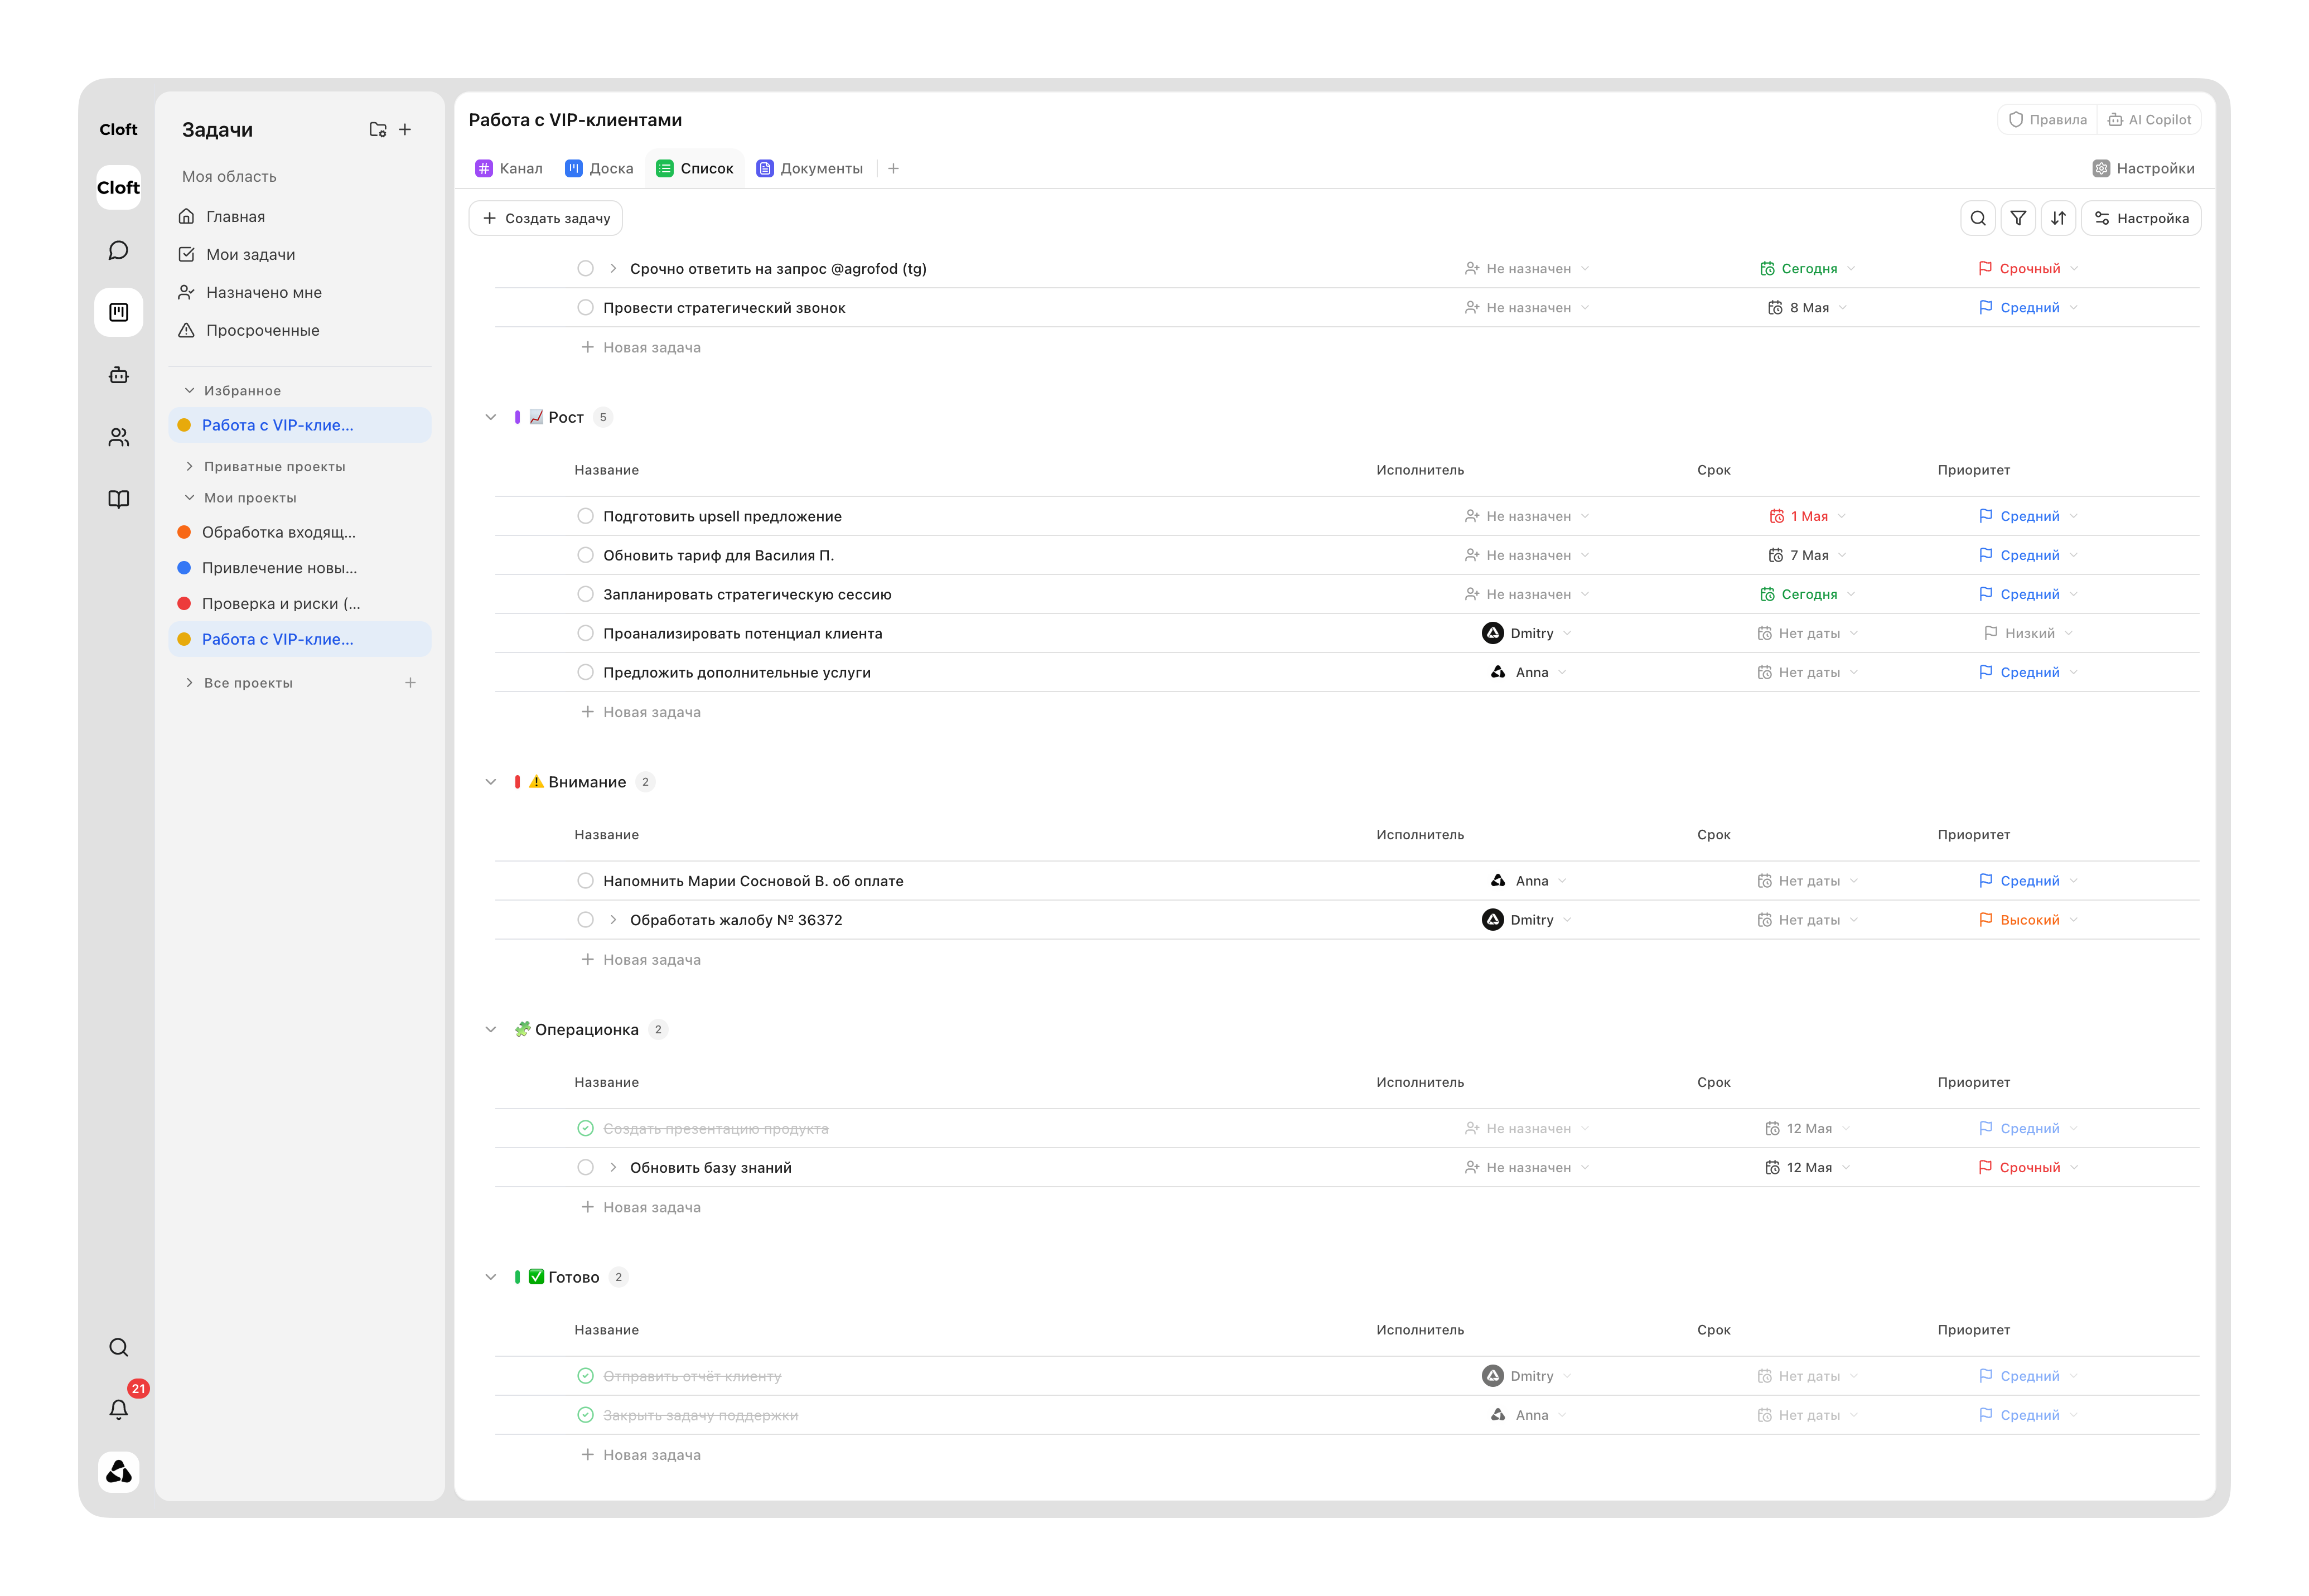Collapse the Операционка section

point(490,1029)
